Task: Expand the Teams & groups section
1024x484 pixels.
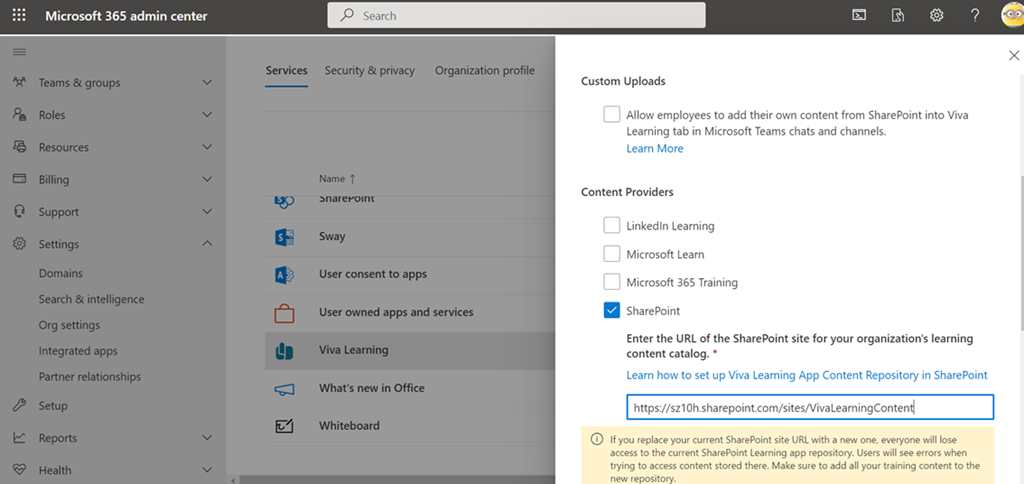Action: tap(206, 83)
